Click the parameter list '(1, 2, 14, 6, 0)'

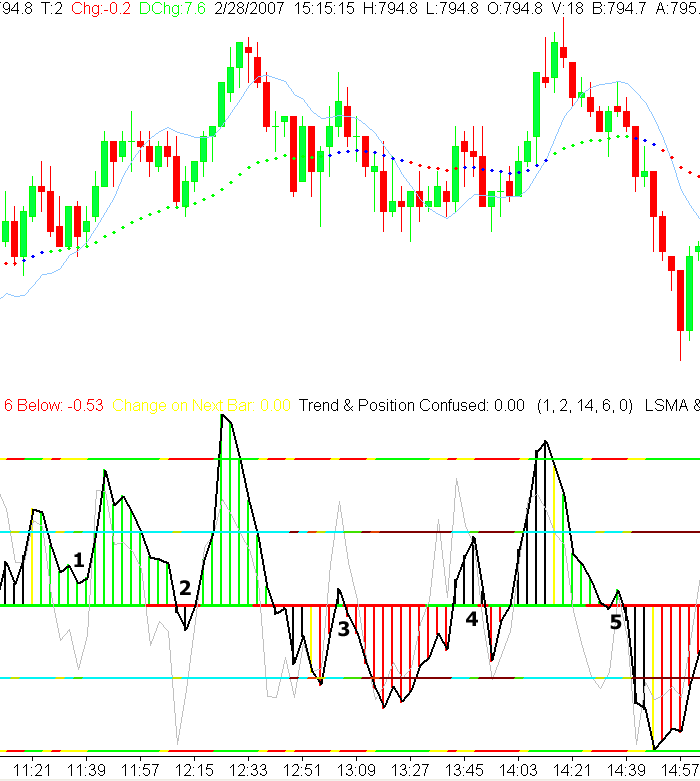[x=585, y=405]
